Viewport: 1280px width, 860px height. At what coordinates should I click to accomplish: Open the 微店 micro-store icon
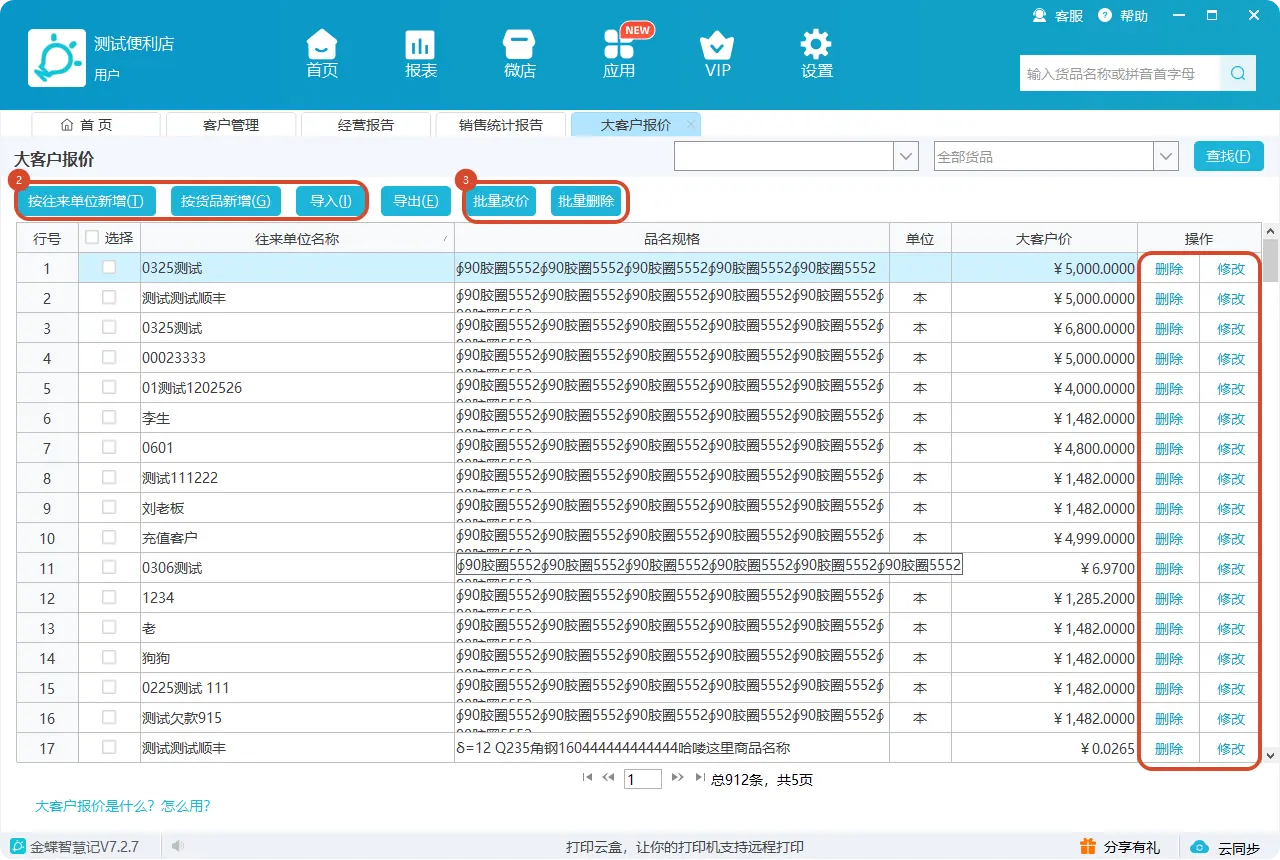coord(519,45)
